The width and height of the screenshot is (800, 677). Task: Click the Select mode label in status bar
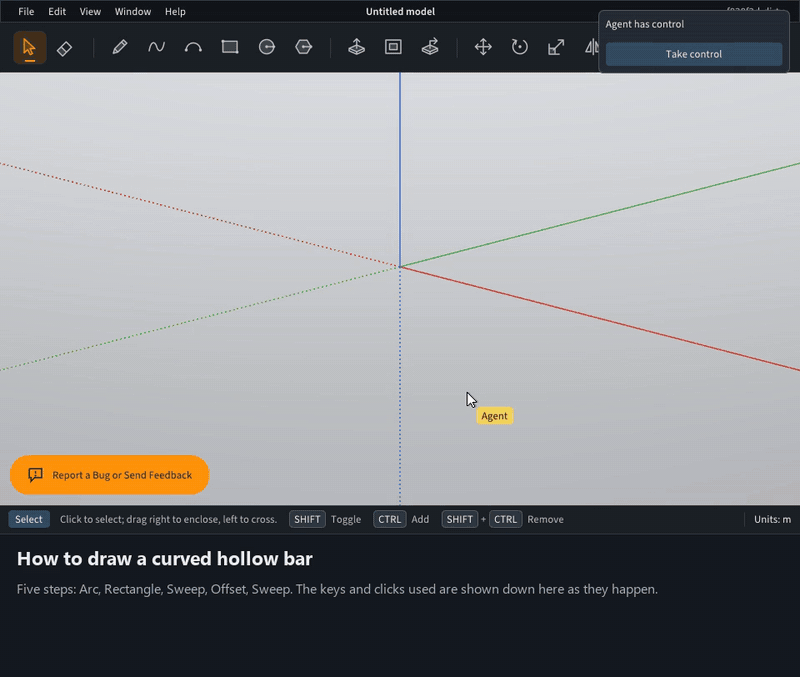coord(29,519)
